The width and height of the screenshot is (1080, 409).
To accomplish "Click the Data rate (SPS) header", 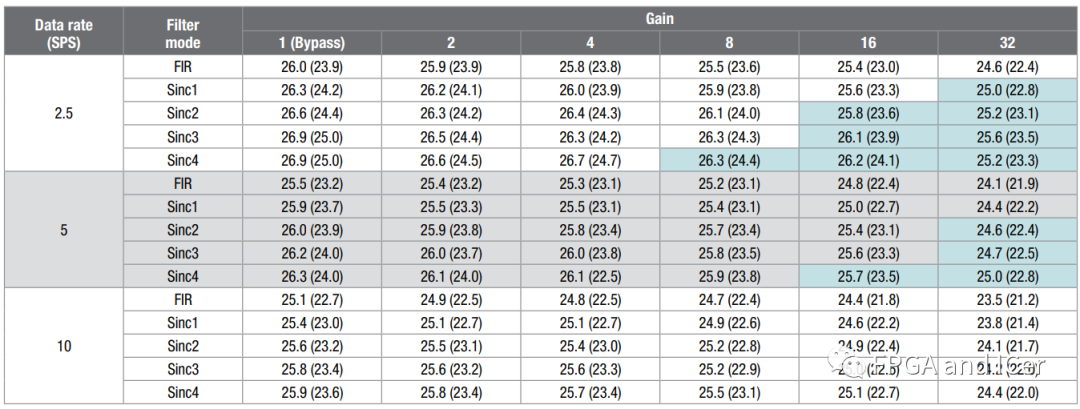I will click(x=64, y=31).
